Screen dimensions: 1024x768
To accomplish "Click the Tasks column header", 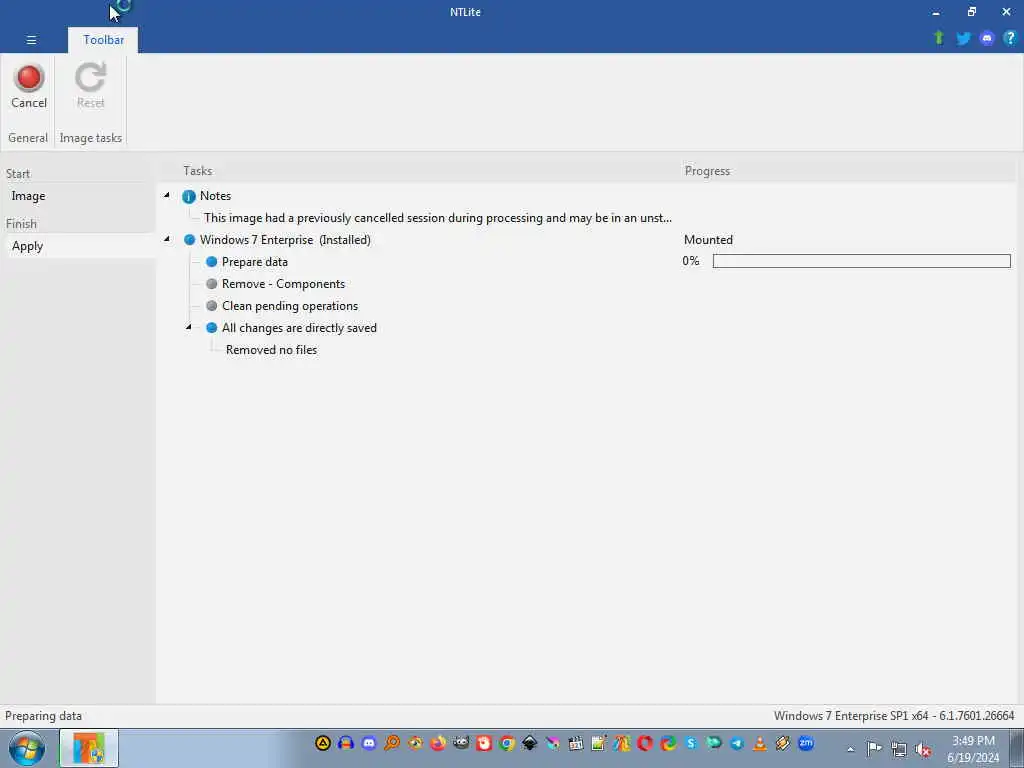I will (x=198, y=171).
